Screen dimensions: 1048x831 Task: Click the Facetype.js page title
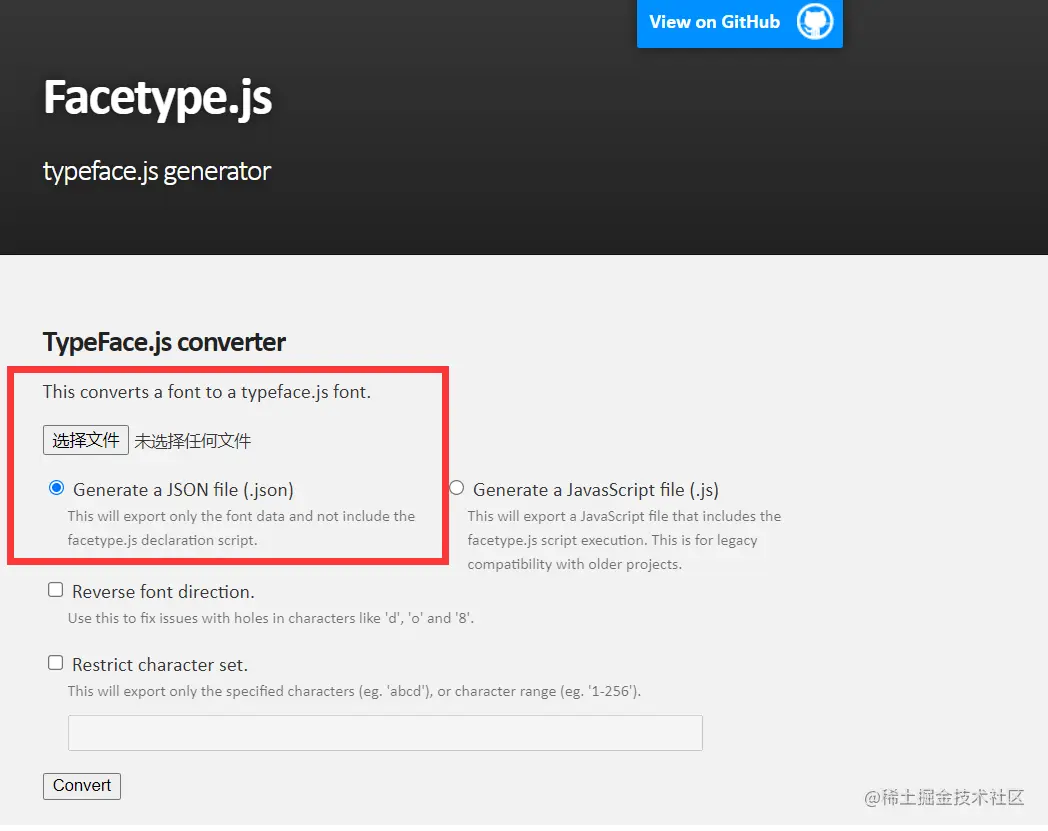(x=157, y=98)
